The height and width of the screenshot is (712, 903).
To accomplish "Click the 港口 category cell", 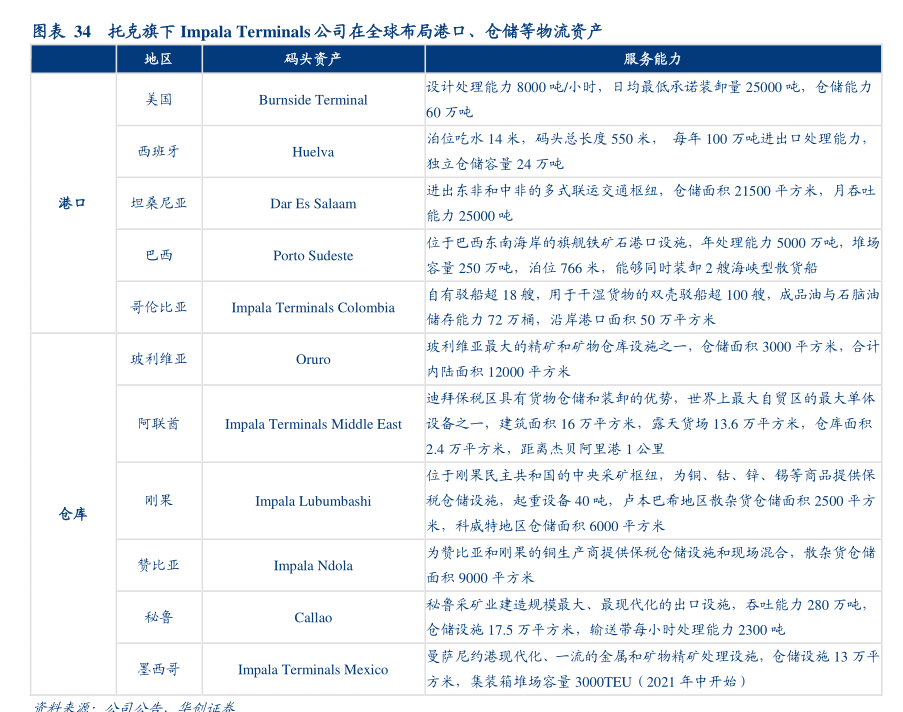I will [x=73, y=203].
